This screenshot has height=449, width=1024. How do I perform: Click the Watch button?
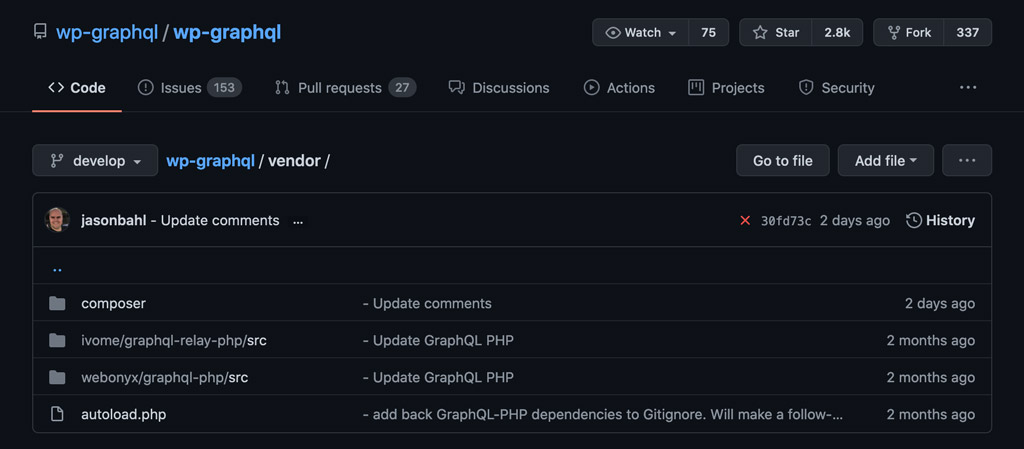coord(641,32)
